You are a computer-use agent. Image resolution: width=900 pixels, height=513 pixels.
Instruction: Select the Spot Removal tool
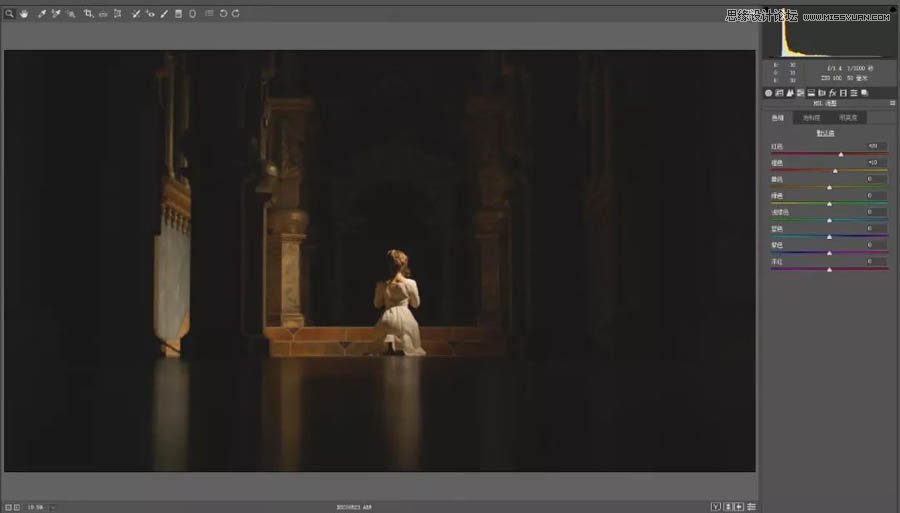(135, 13)
